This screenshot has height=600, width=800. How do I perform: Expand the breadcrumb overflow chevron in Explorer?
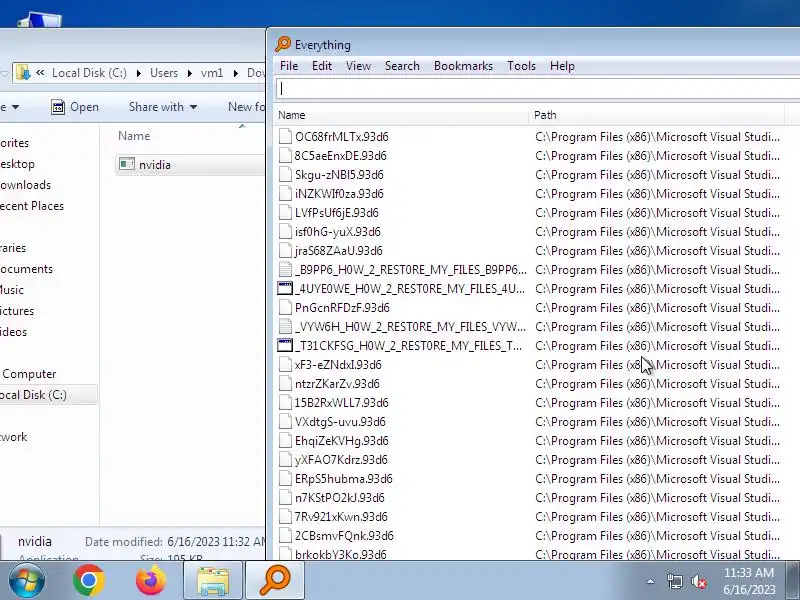pyautogui.click(x=40, y=73)
